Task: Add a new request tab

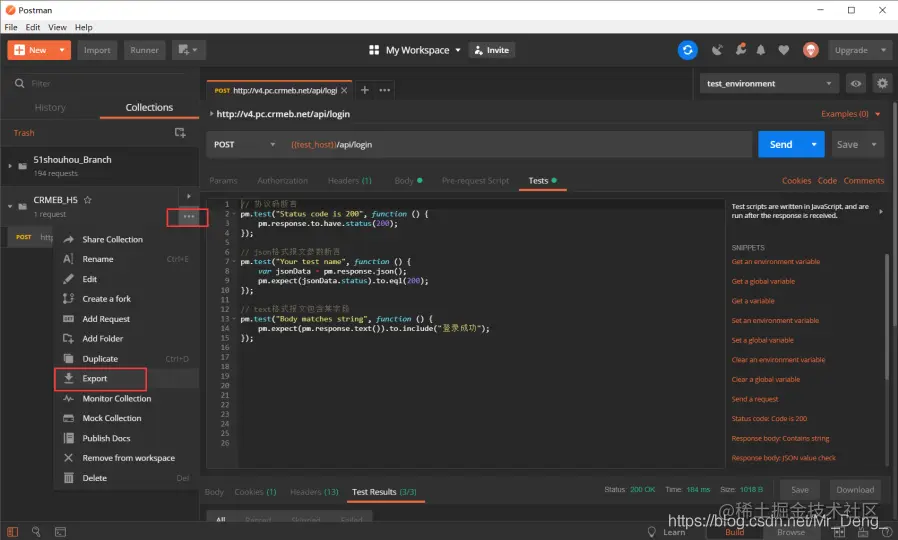Action: click(x=364, y=90)
